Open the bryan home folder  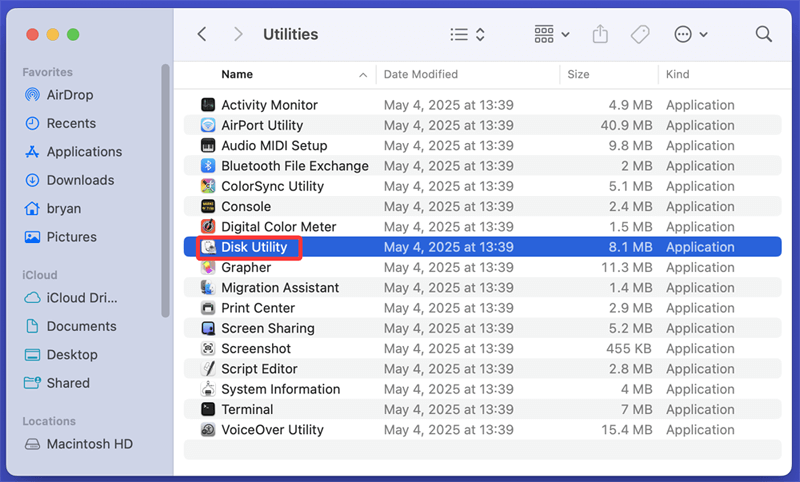point(53,209)
